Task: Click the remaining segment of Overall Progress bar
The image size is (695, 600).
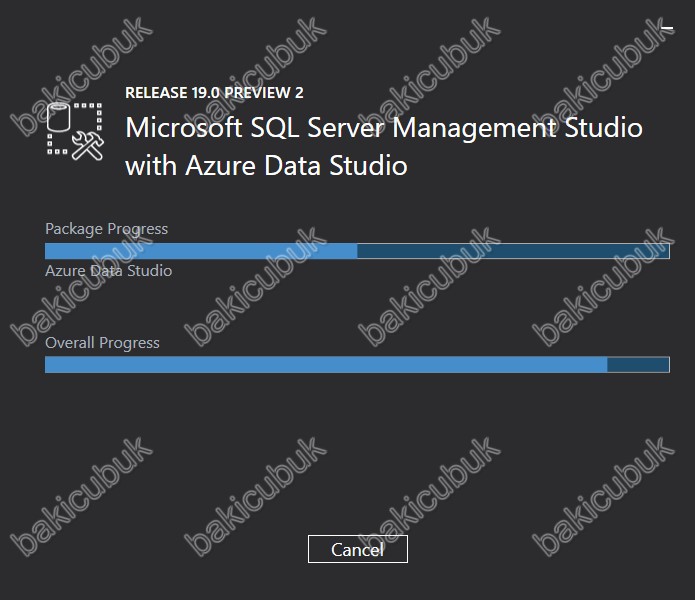Action: 638,365
